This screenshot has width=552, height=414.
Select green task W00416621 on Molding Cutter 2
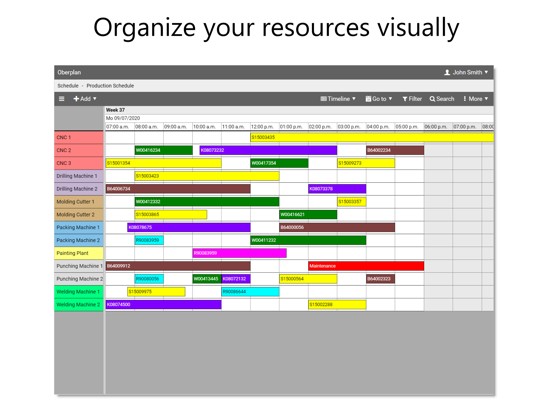308,214
